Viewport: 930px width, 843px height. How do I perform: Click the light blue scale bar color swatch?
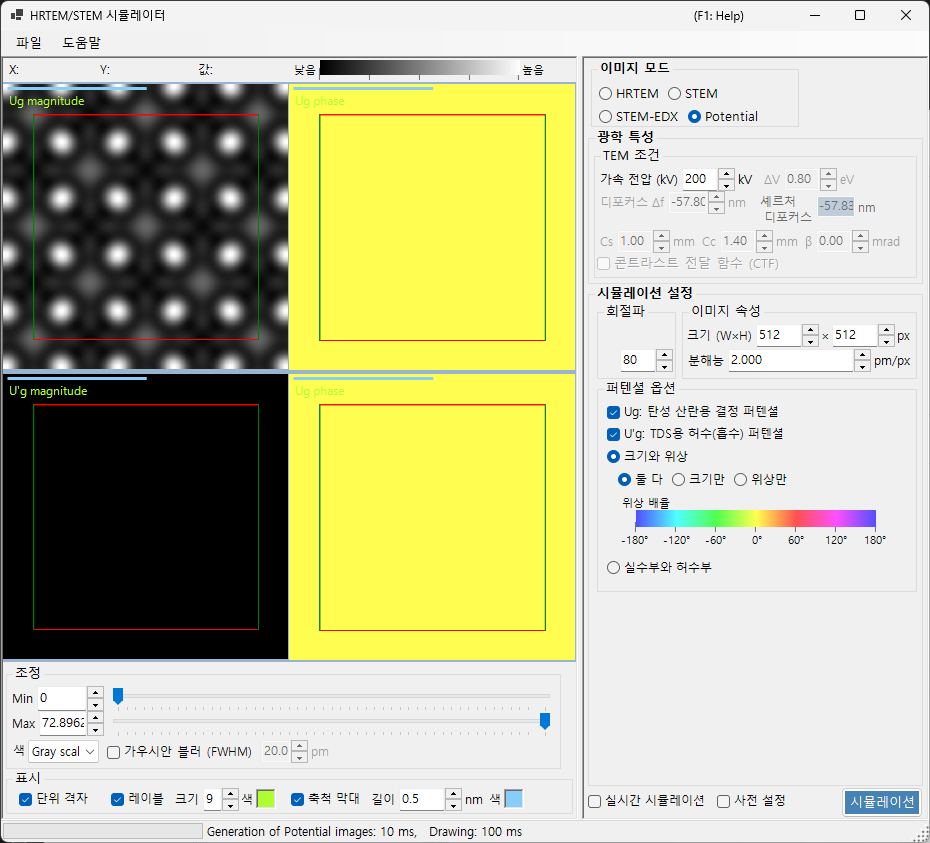(514, 799)
